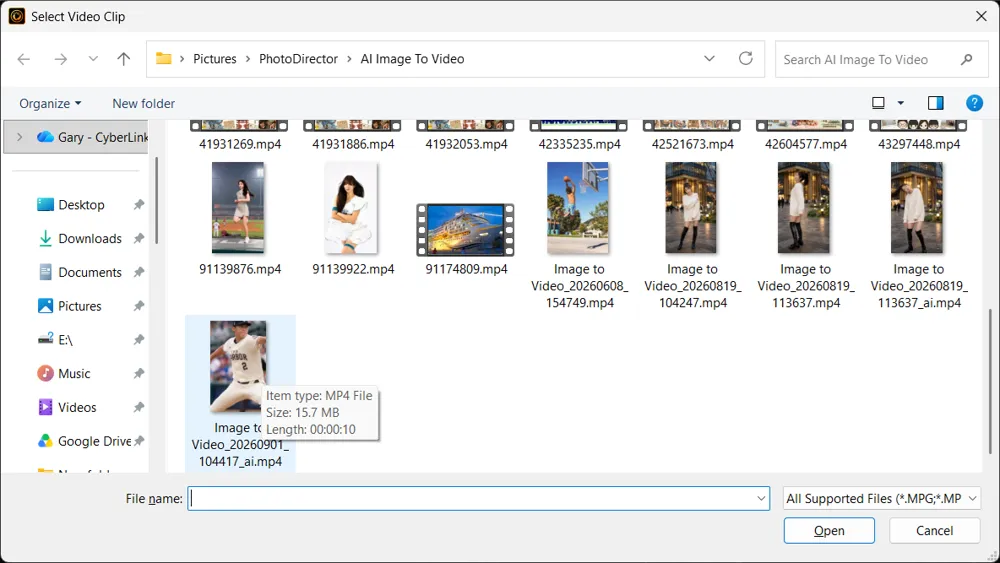
Task: Open the help button
Action: tap(974, 103)
